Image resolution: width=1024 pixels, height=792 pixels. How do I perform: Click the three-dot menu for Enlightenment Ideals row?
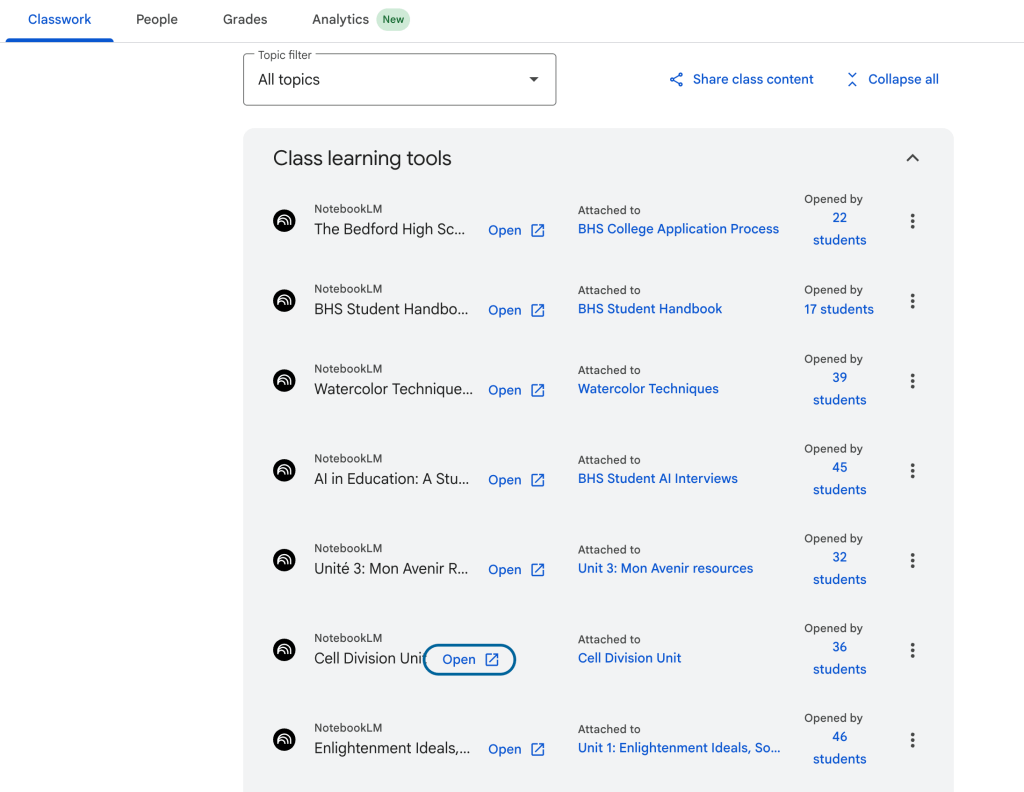click(x=912, y=740)
